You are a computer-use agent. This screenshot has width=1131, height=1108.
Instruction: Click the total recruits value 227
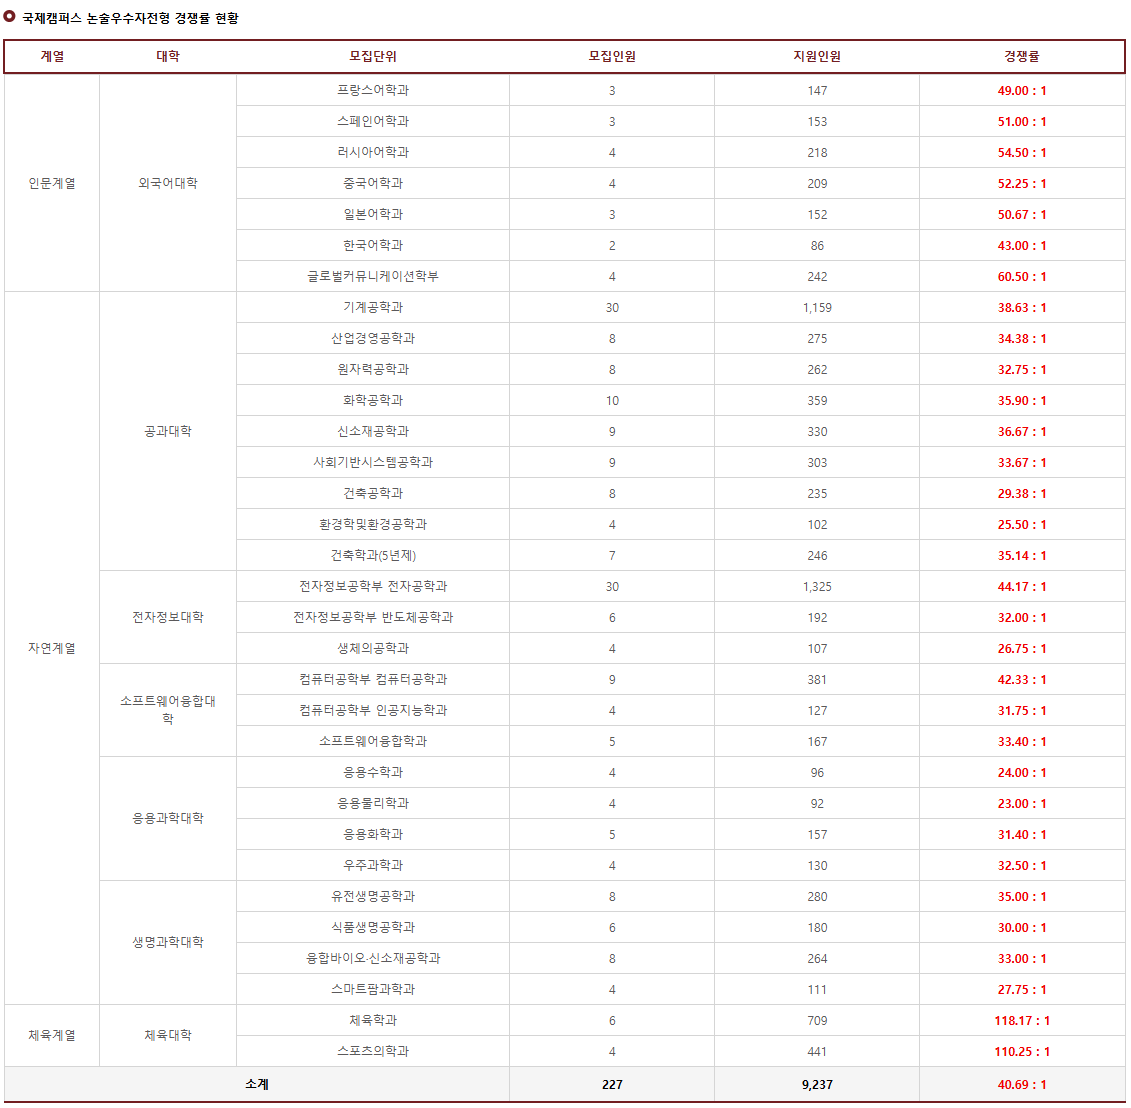click(612, 1084)
